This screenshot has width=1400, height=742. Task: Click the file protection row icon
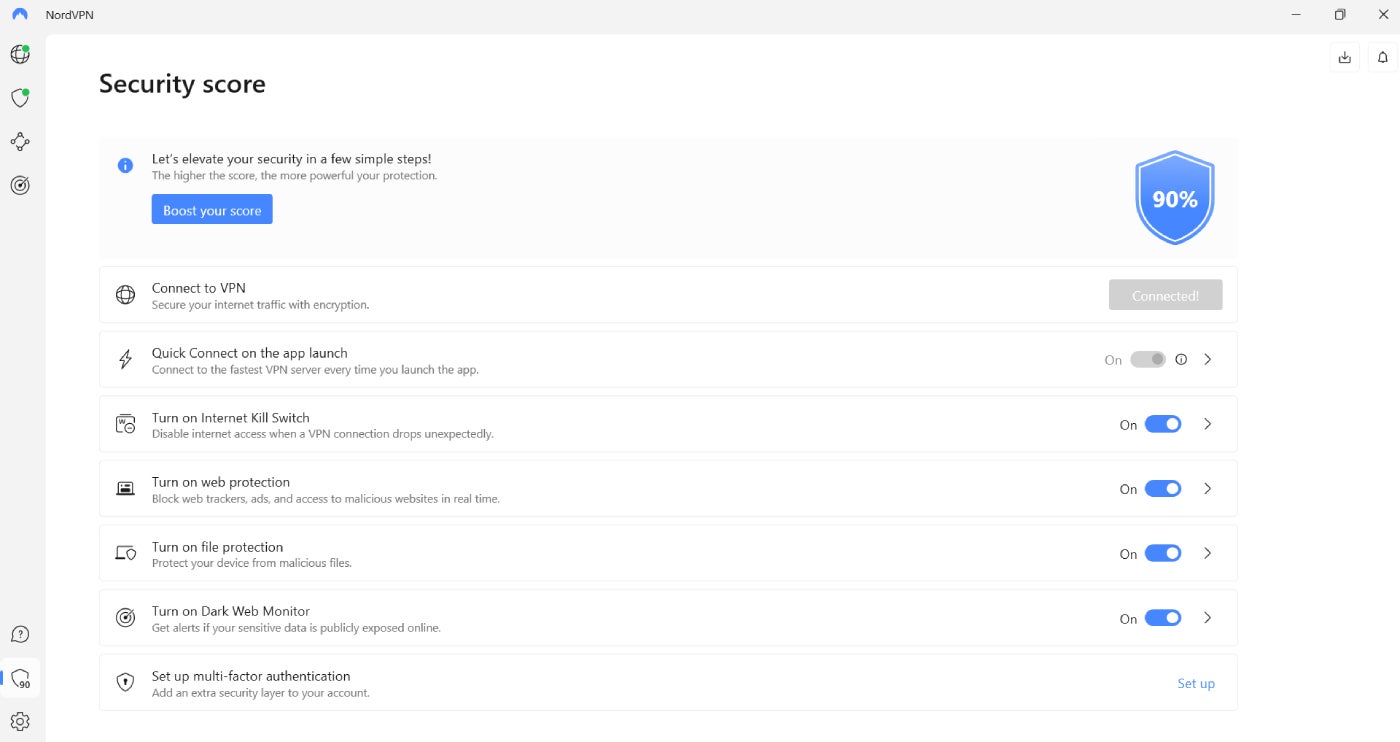pos(125,553)
